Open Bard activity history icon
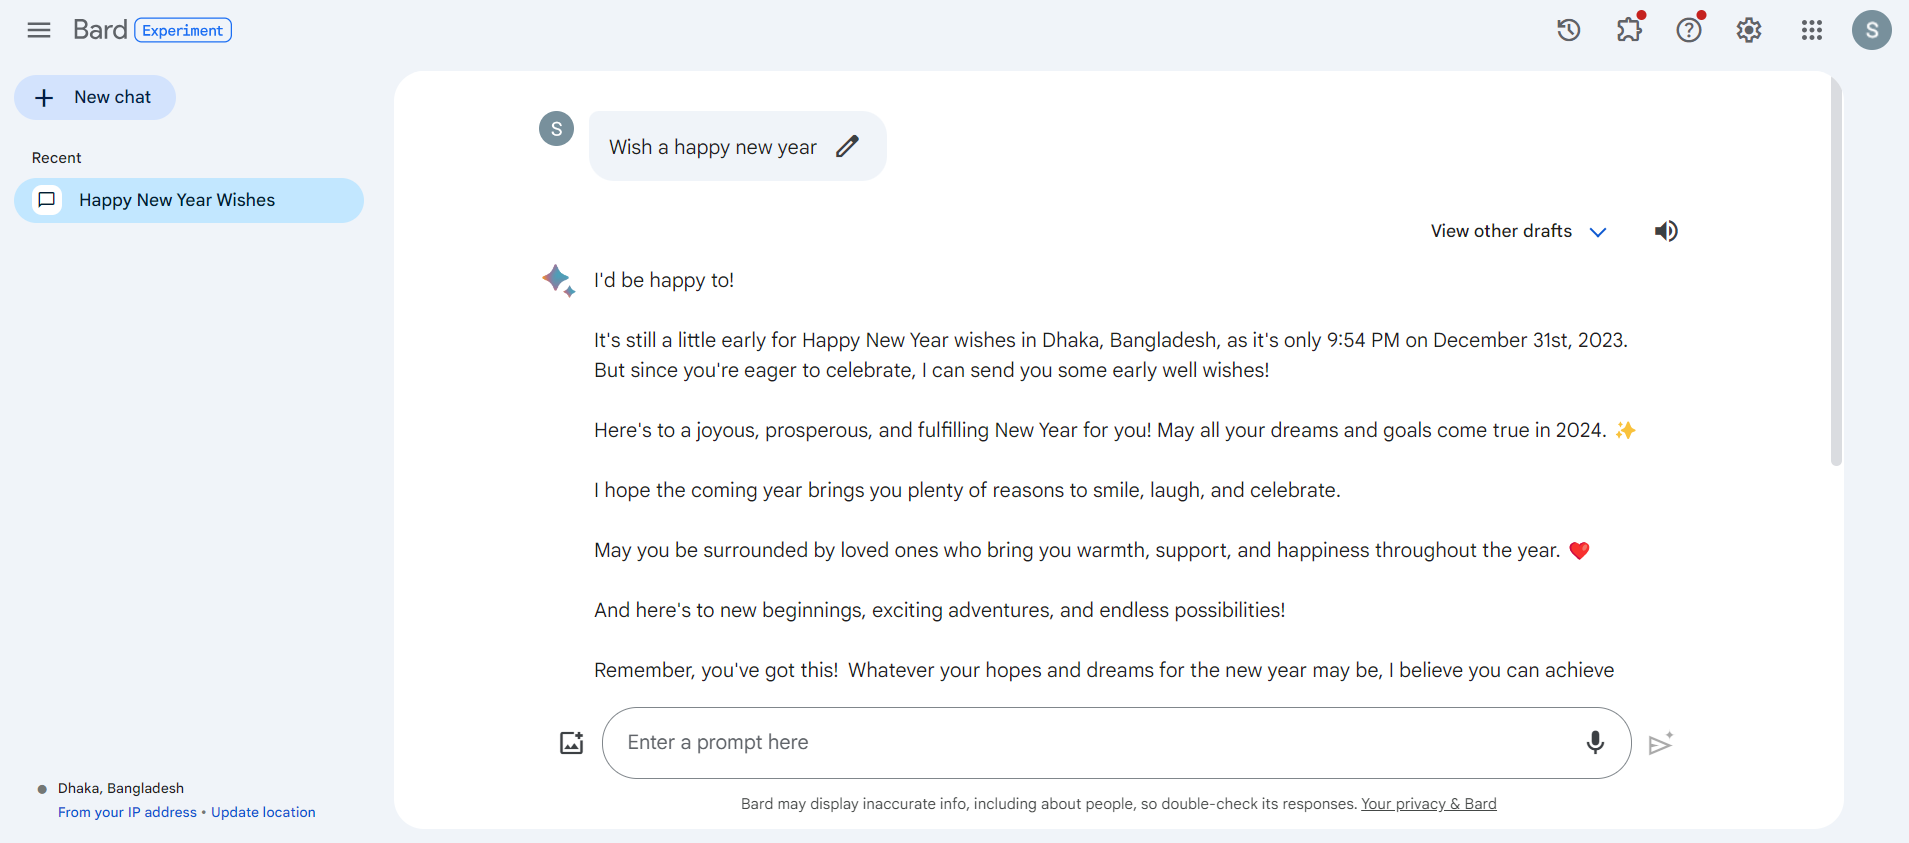Viewport: 1909px width, 843px height. (1568, 30)
